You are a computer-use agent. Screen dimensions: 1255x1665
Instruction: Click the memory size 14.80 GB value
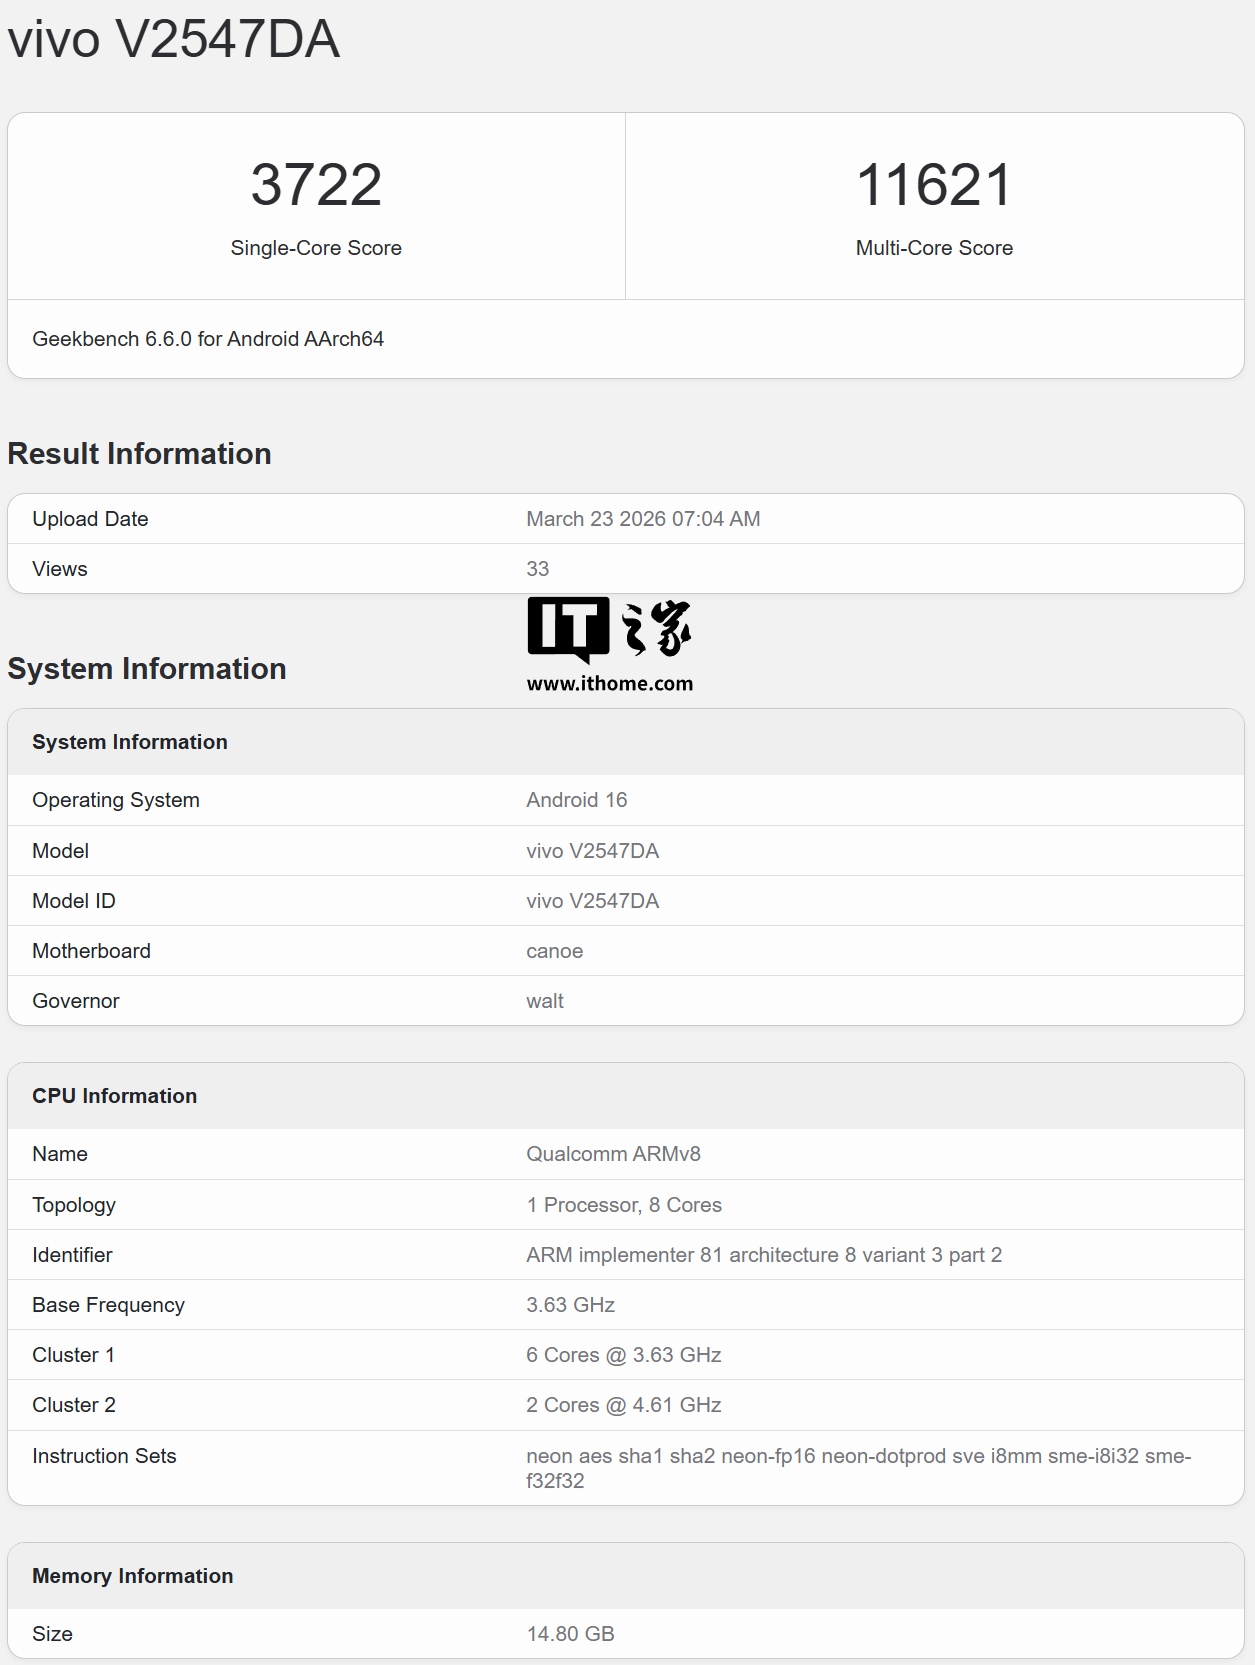(570, 1634)
